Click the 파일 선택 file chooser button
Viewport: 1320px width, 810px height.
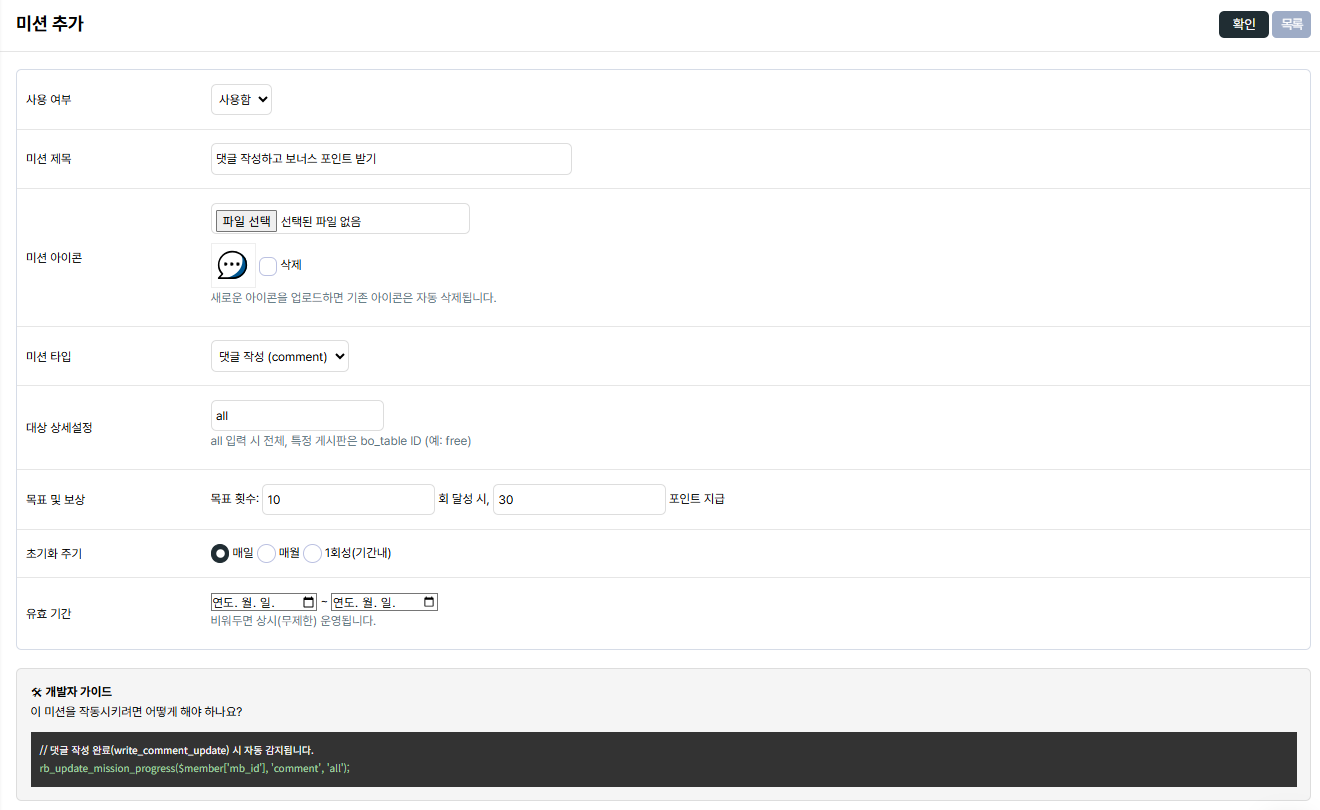(x=246, y=220)
